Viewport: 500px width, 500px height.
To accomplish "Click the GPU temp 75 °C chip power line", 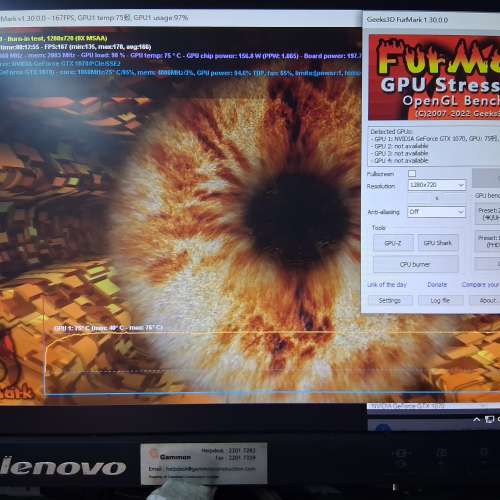I will pos(180,56).
